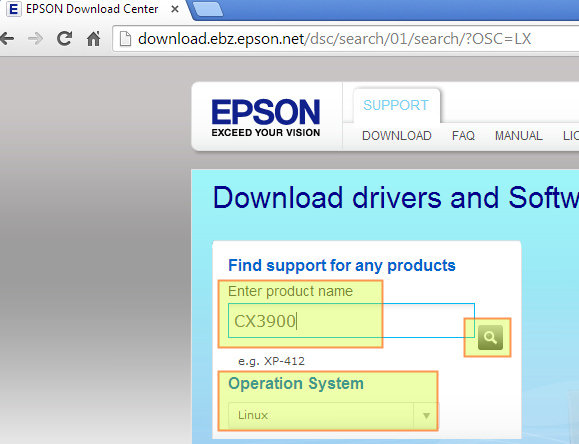Open the DOWNLOAD menu item
Image resolution: width=579 pixels, height=444 pixels.
pyautogui.click(x=397, y=136)
